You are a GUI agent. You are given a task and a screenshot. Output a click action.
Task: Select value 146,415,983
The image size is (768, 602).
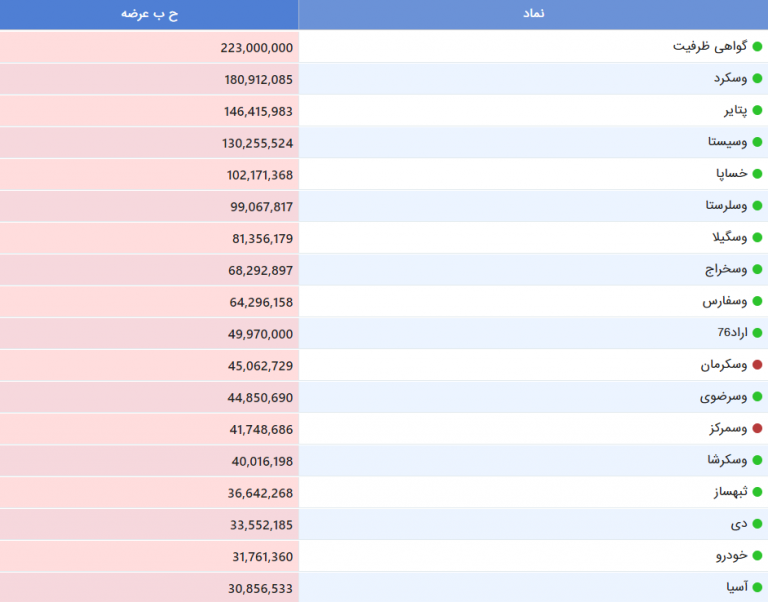coord(259,112)
